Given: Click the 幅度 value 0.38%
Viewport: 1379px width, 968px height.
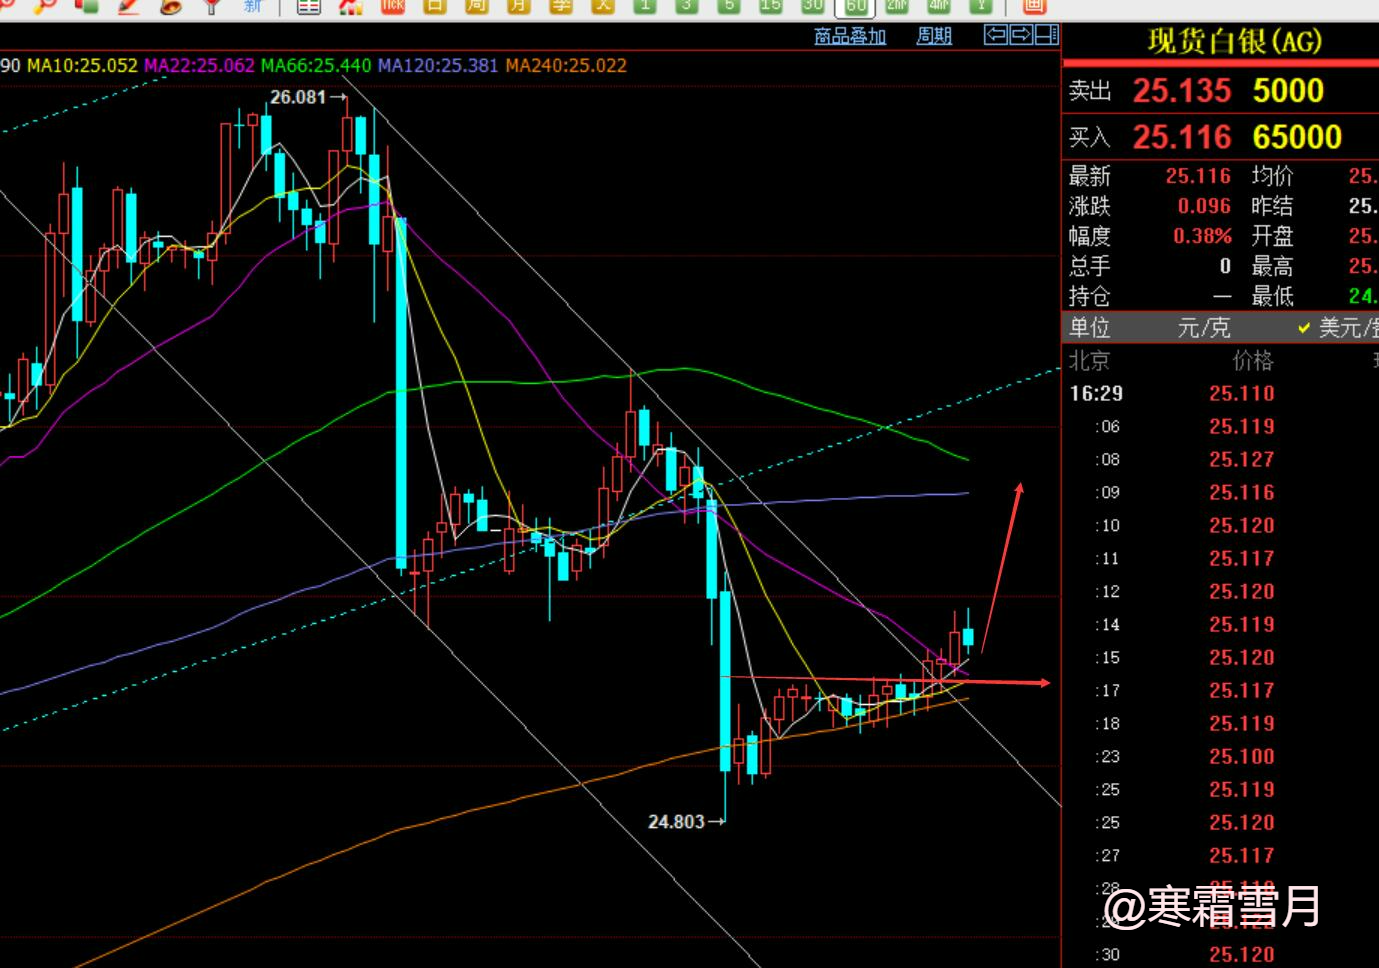Looking at the screenshot, I should 1202,236.
